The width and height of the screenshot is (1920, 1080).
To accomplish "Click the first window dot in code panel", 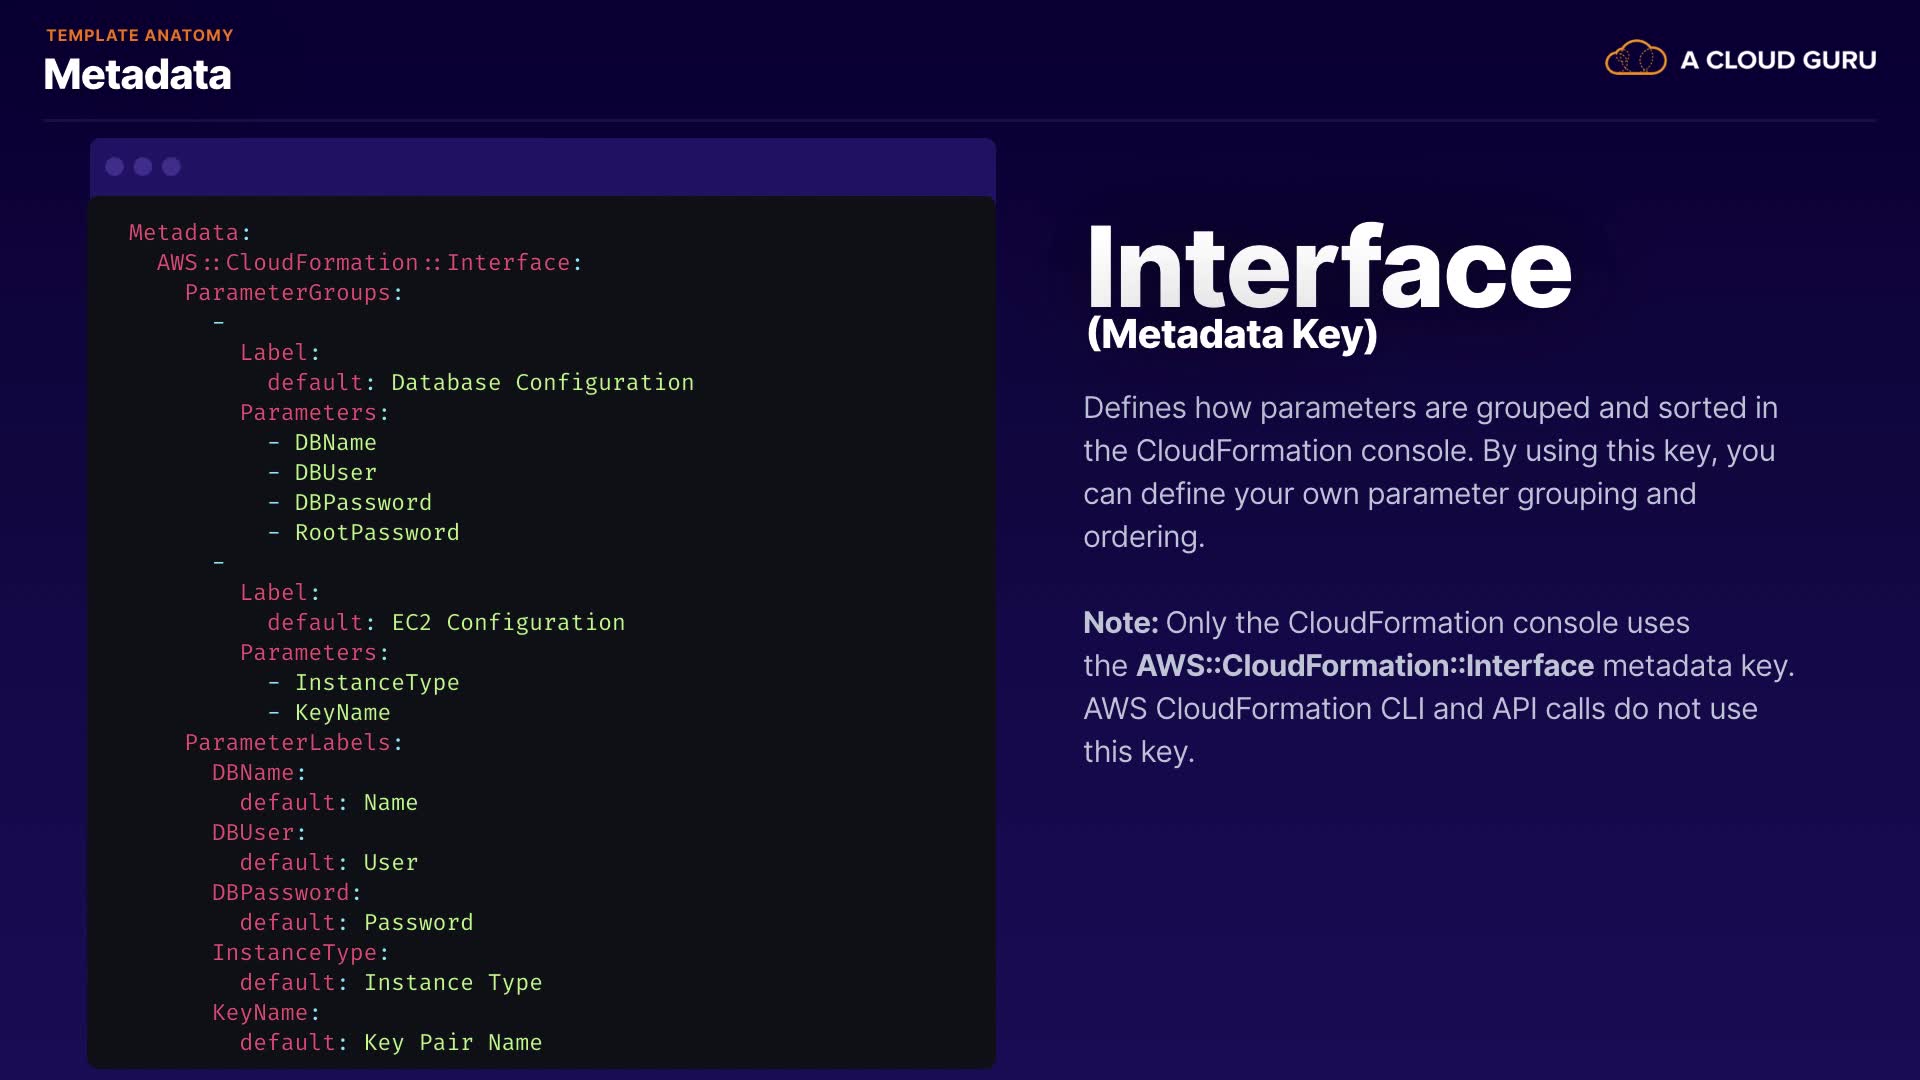I will 115,167.
